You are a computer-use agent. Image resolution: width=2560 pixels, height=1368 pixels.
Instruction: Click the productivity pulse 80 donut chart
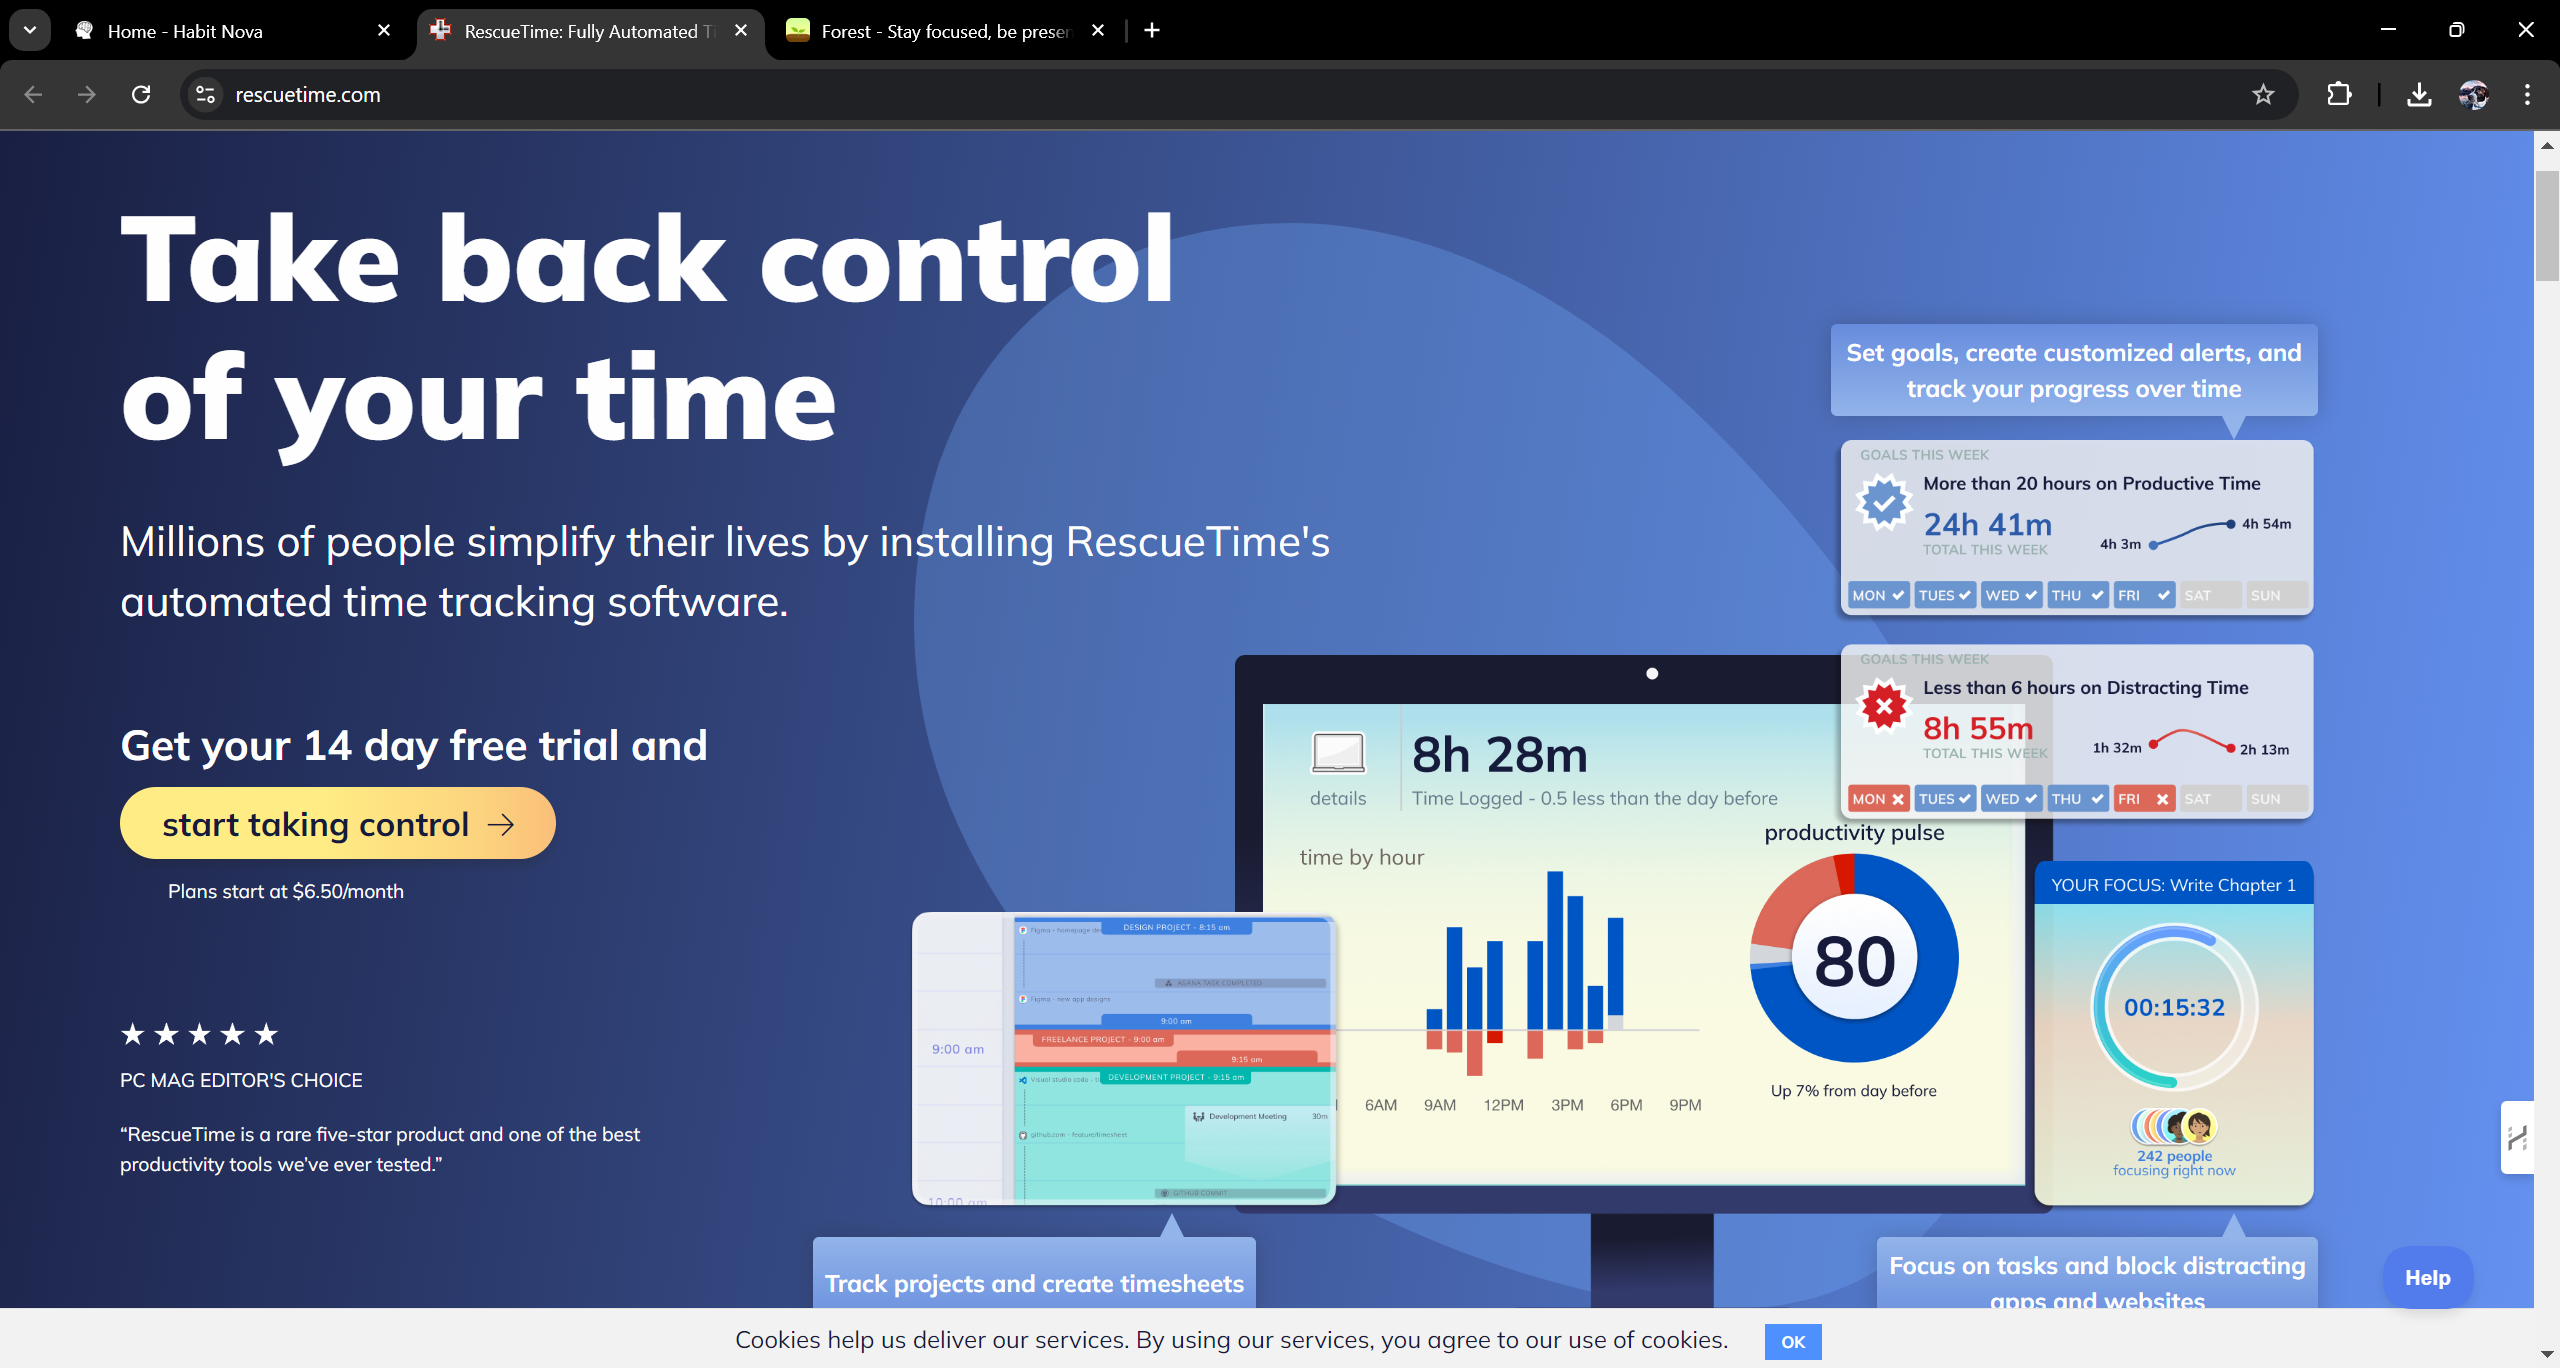(1854, 959)
